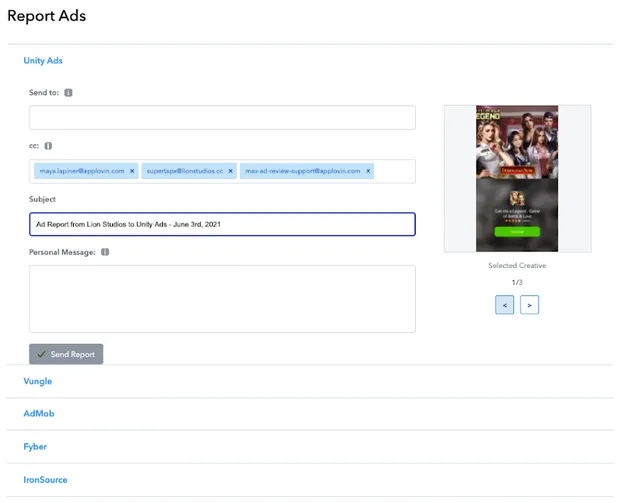Click the Personal Message text area

[222, 299]
